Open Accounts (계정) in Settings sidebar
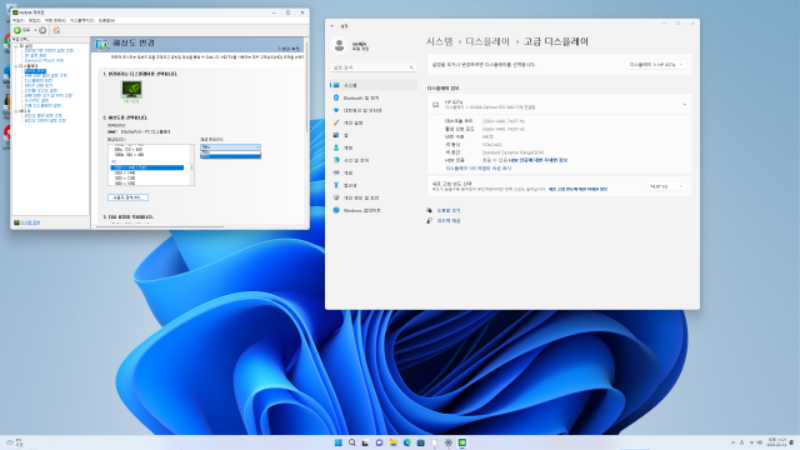800x450 pixels. (373, 147)
